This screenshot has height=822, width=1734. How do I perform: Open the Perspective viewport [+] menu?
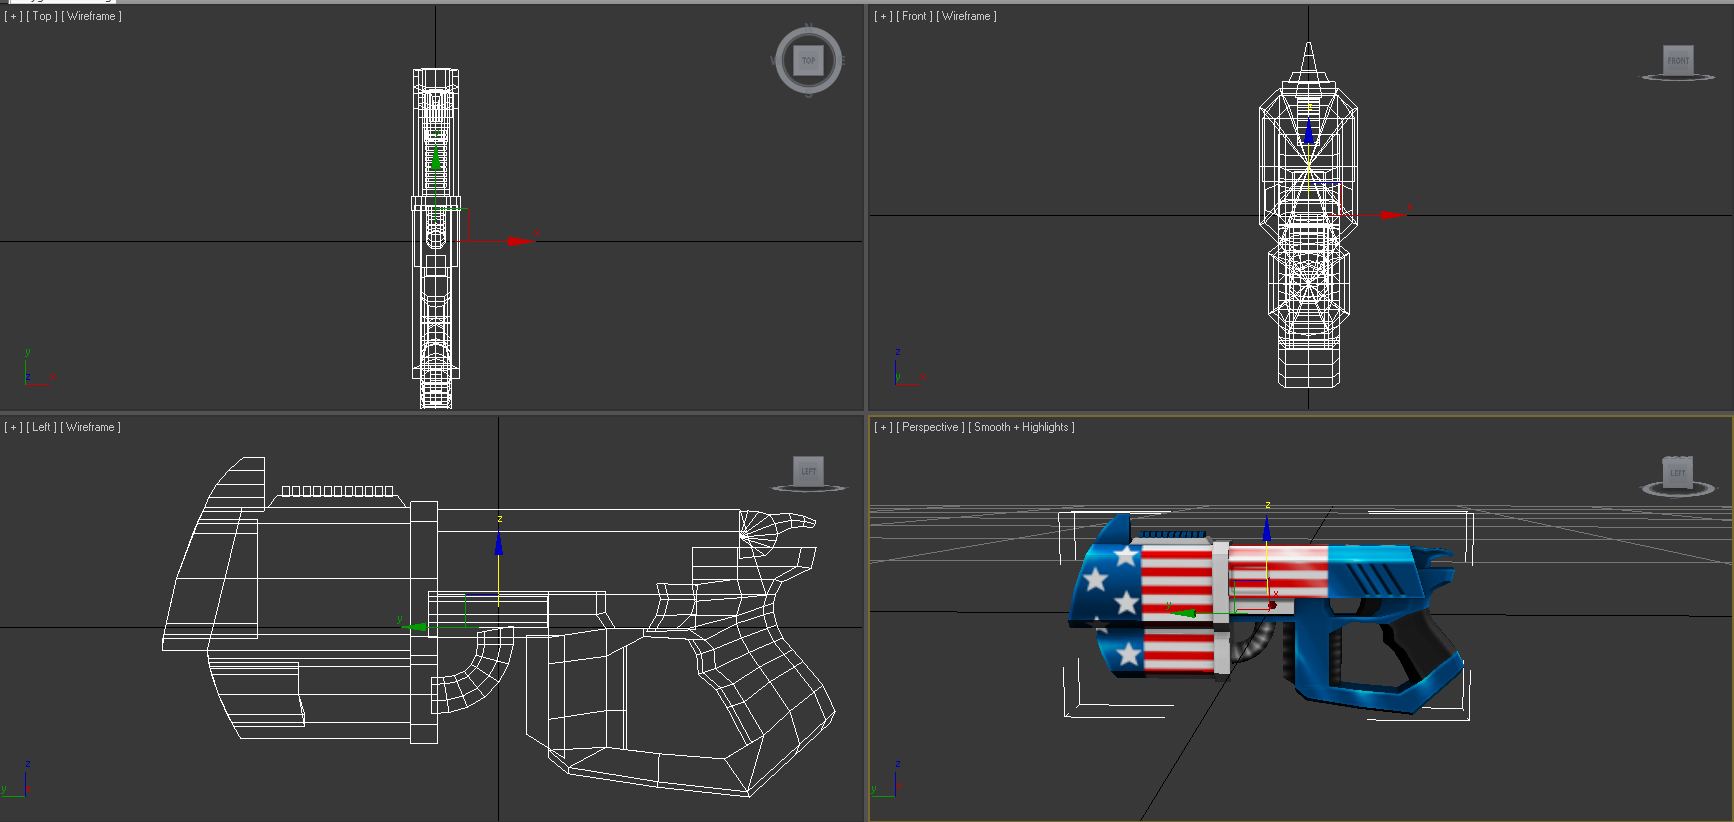[883, 427]
